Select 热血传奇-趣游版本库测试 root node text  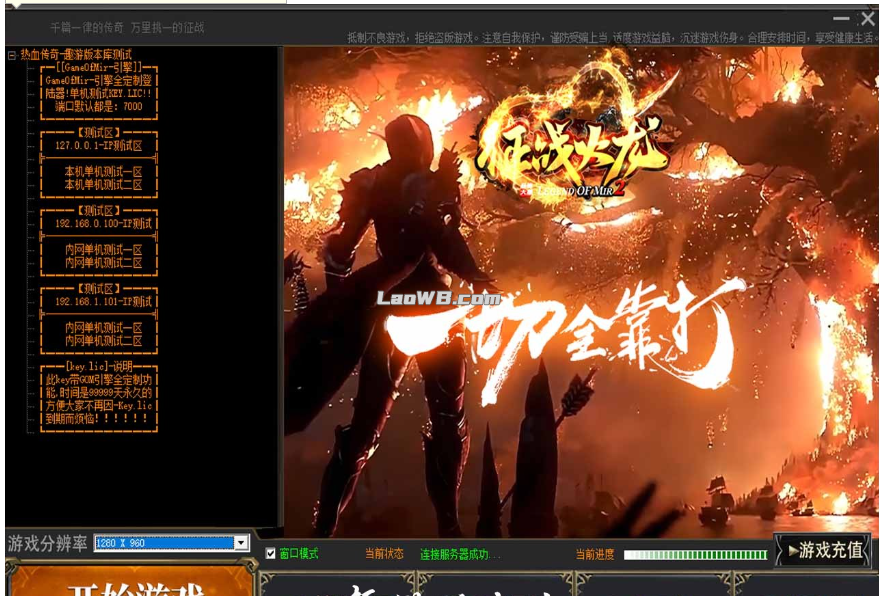76,55
